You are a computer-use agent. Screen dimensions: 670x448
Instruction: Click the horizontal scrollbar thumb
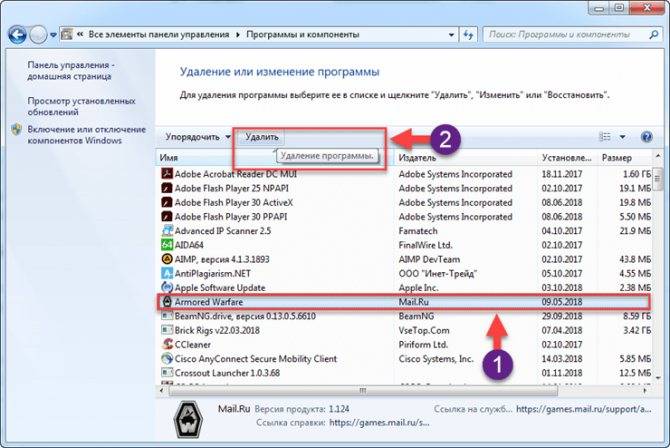pos(363,390)
